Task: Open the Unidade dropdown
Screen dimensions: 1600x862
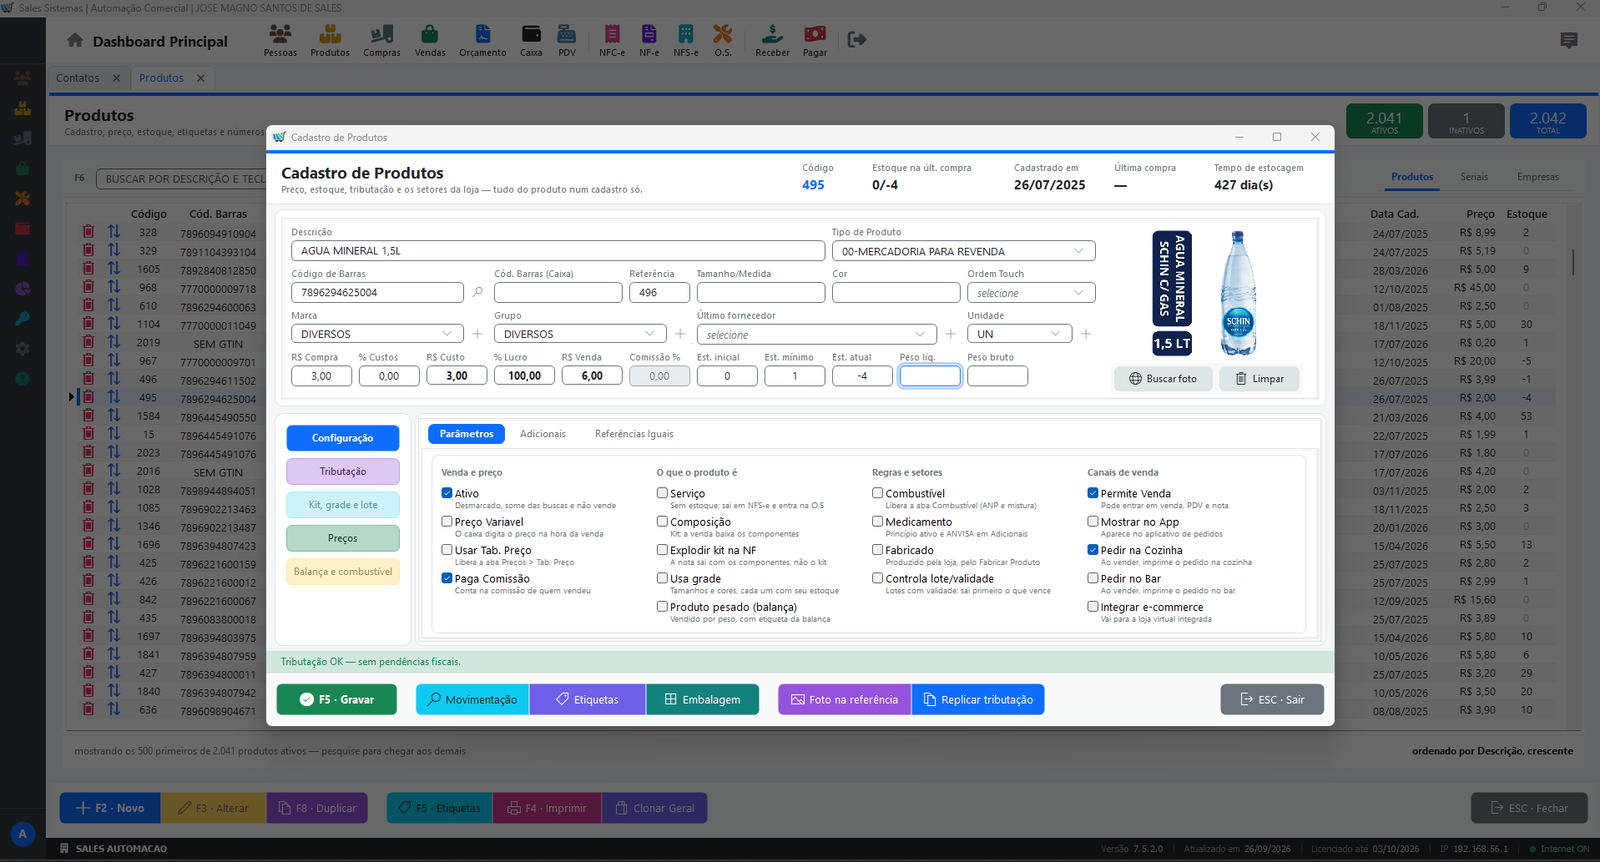Action: click(1019, 334)
